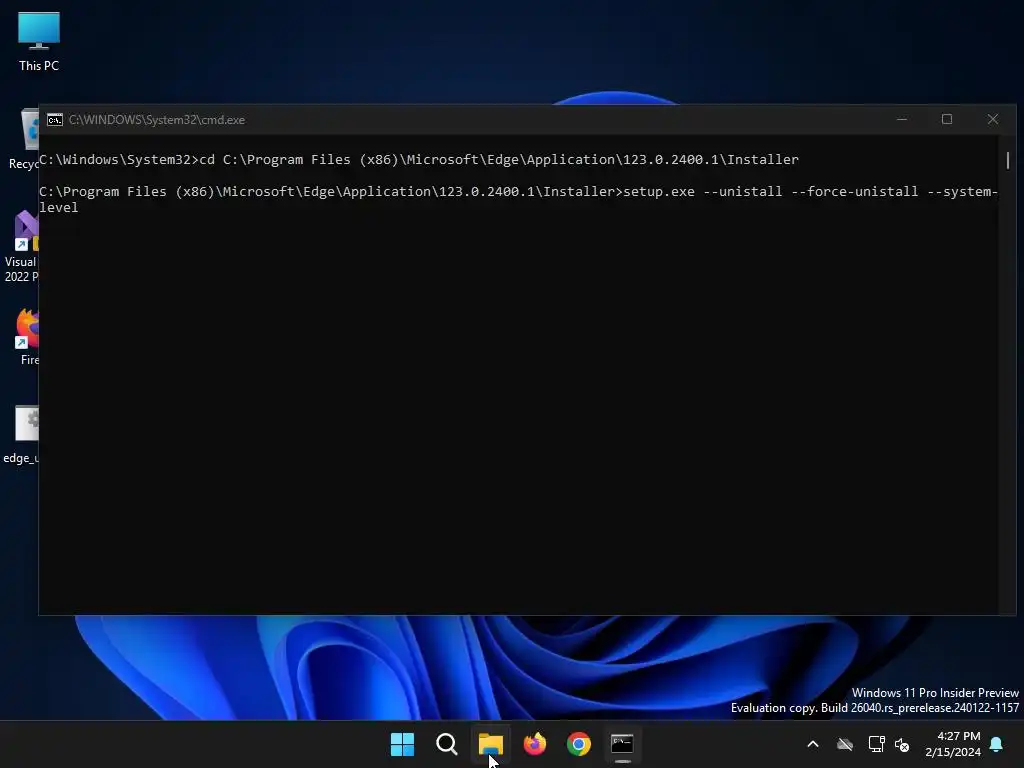Click the 'setup.exe --unistall' command text
The height and width of the screenshot is (768, 1024).
(703, 191)
